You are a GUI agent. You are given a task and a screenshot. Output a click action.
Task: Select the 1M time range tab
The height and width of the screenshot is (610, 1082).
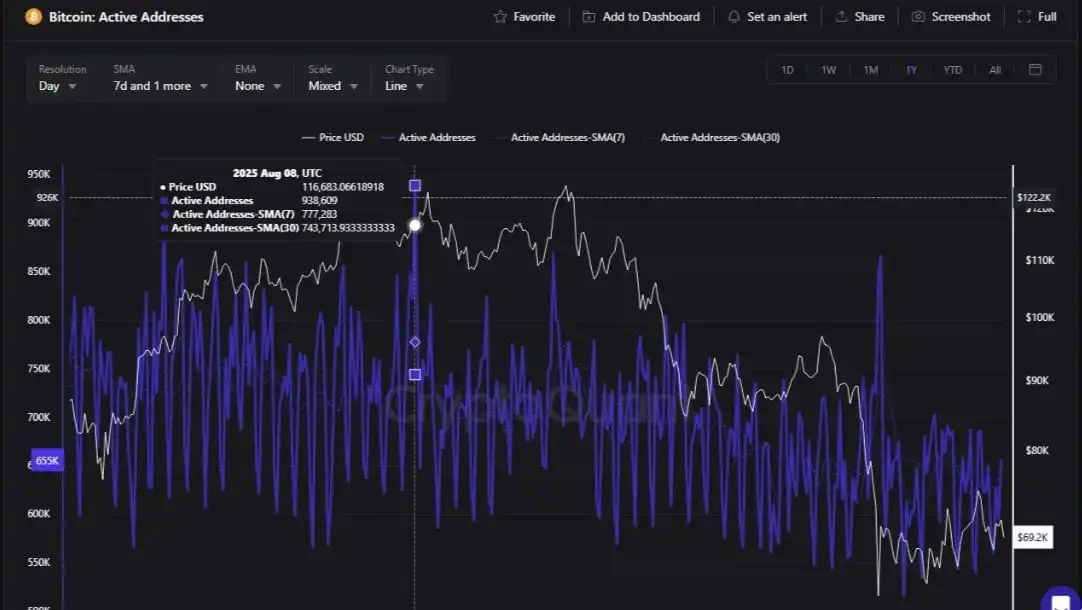coord(869,69)
